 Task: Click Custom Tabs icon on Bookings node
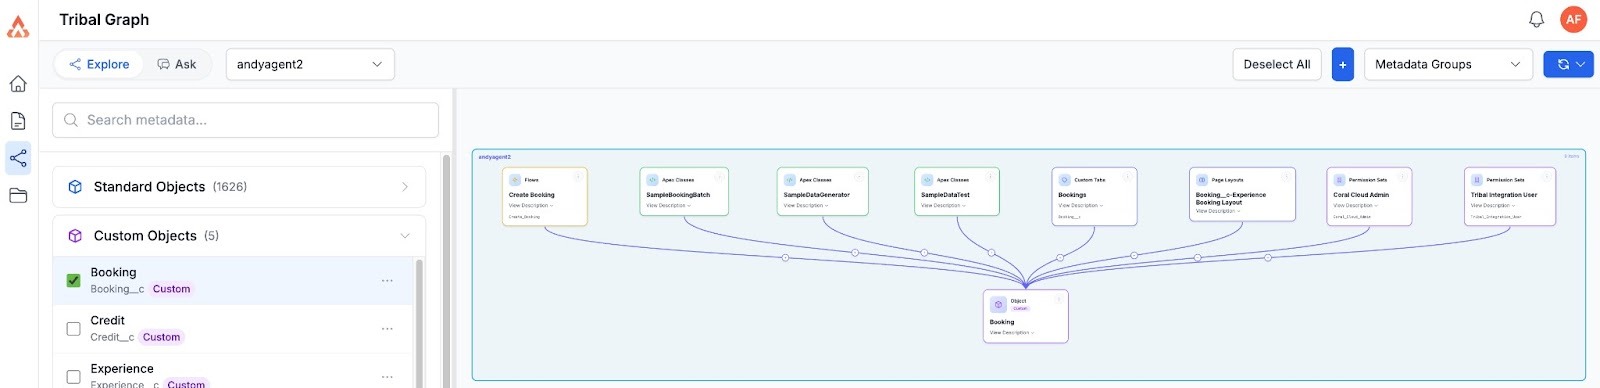[x=1065, y=180]
